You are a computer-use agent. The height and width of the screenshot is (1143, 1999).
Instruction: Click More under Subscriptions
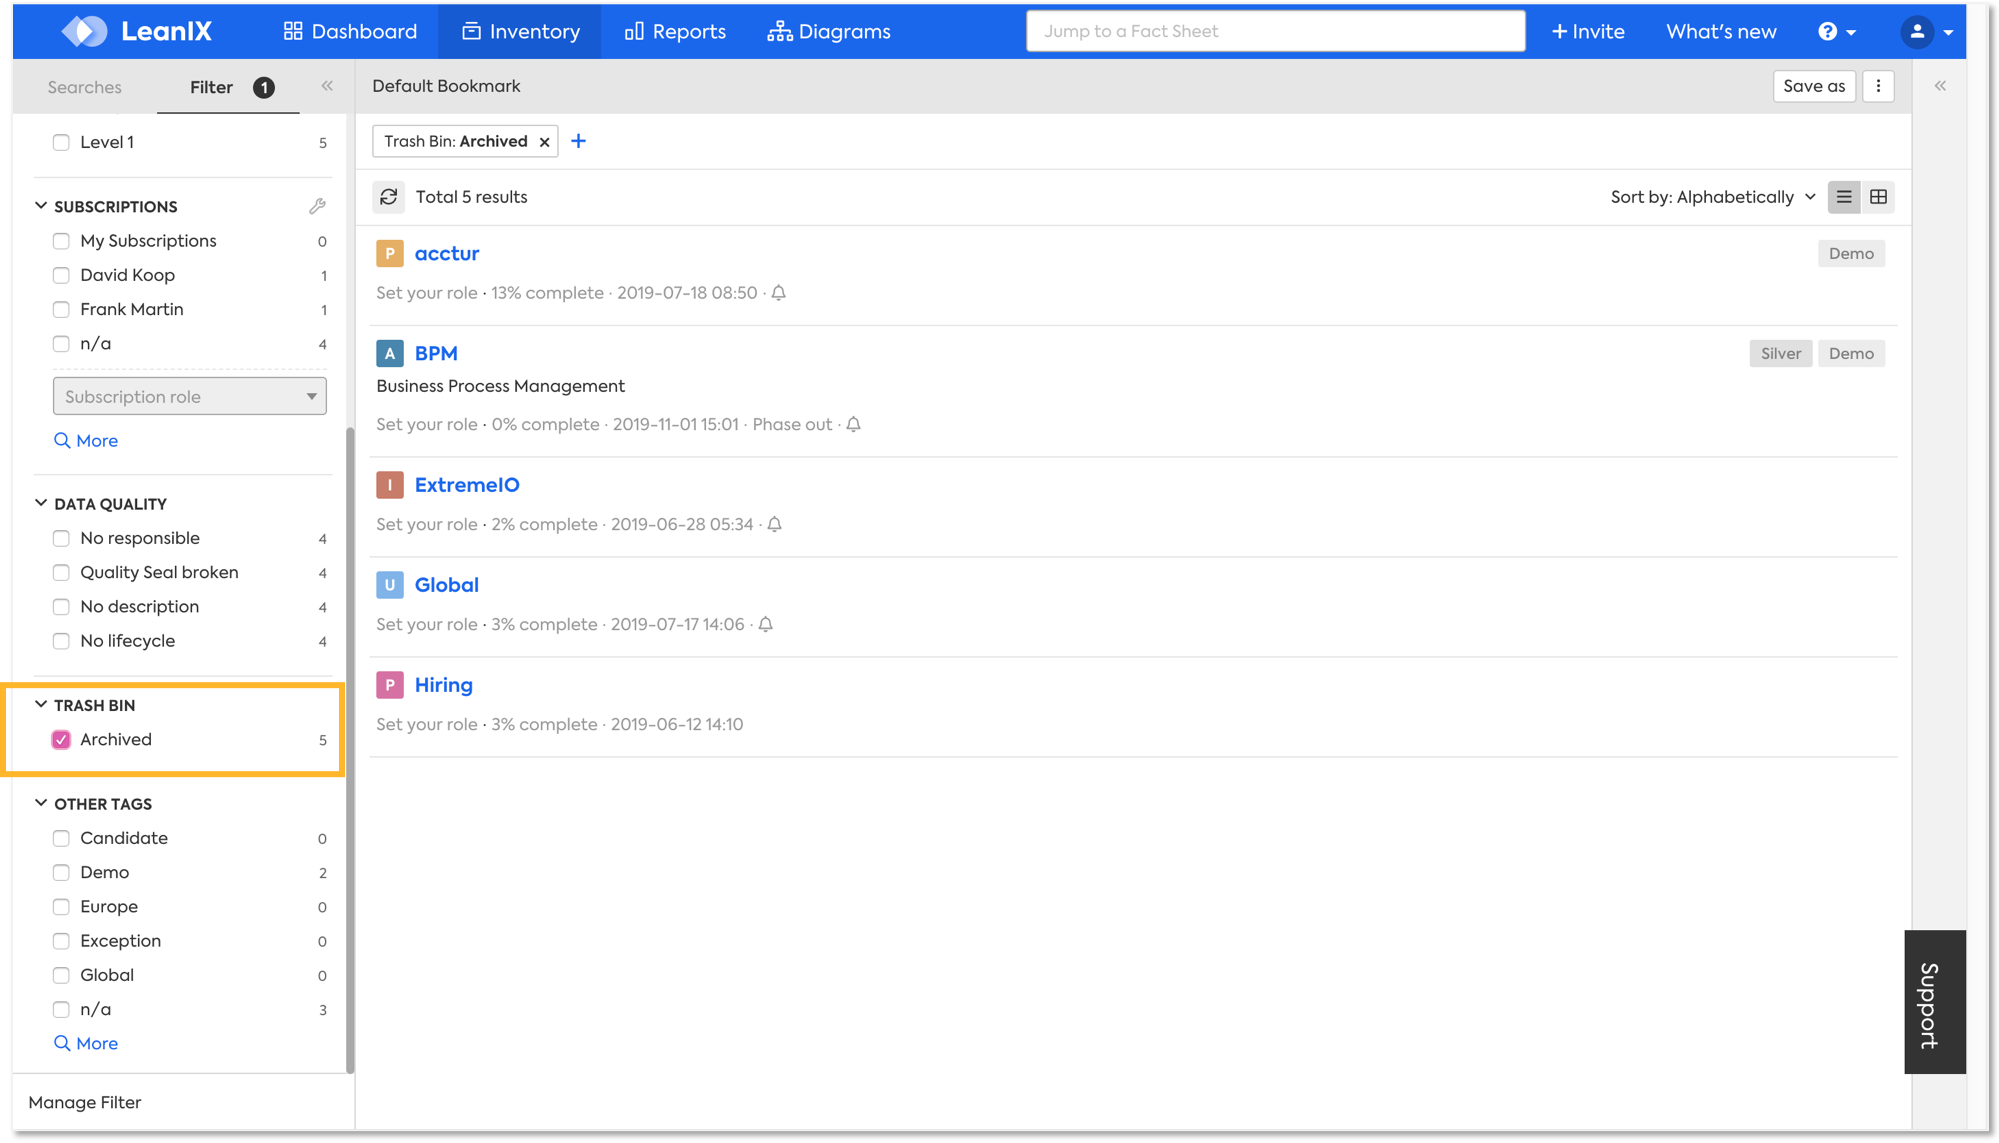pyautogui.click(x=86, y=441)
